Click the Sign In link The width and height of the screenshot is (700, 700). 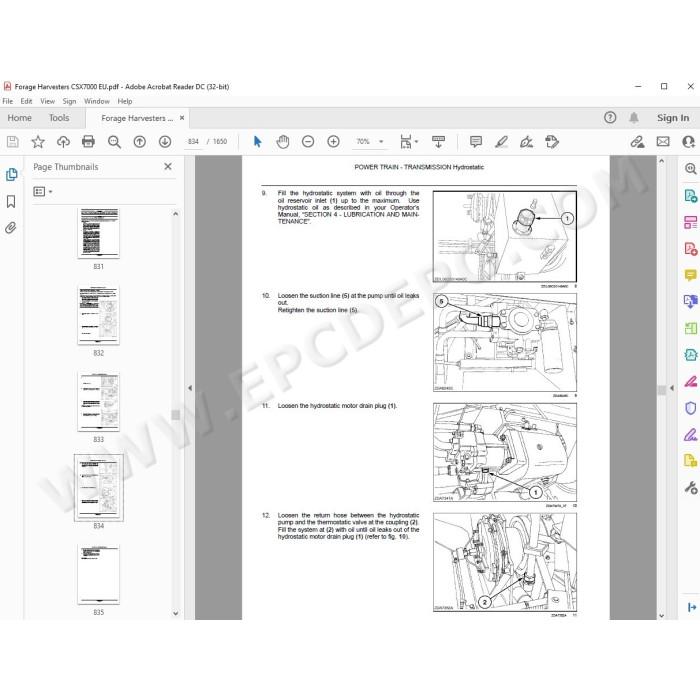(x=673, y=118)
